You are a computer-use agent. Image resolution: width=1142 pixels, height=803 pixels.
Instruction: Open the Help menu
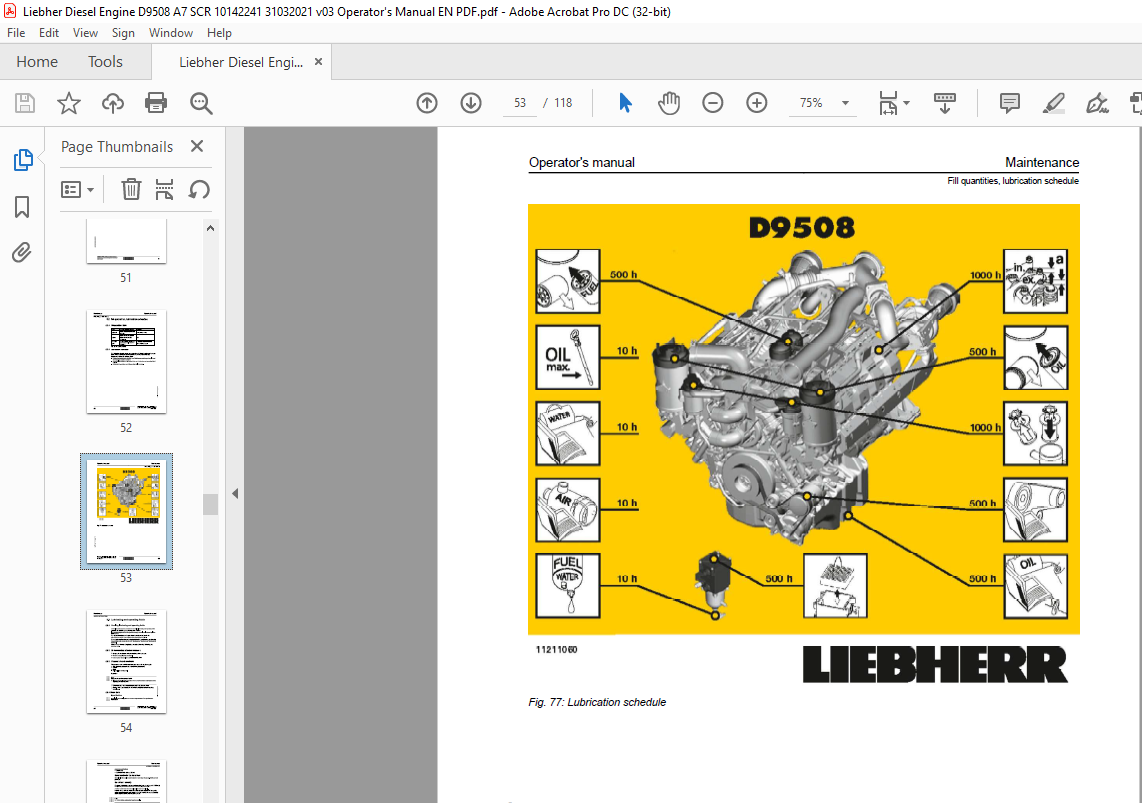219,33
